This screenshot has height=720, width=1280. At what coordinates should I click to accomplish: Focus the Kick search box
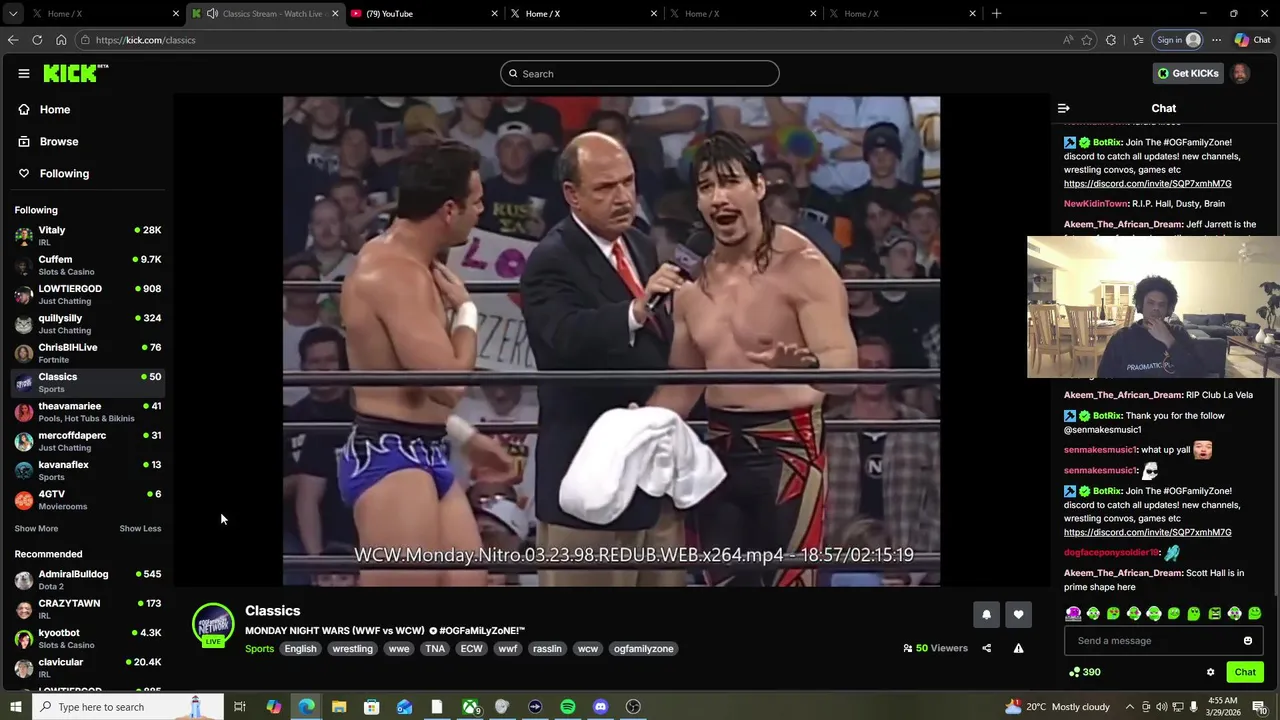tap(640, 73)
